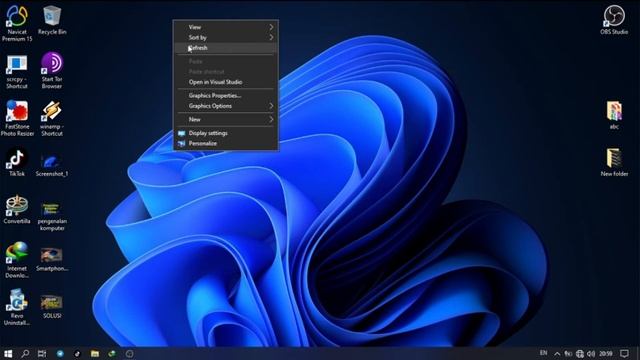Select the winamp Shortcut icon
Viewport: 640px width, 360px height.
52,118
